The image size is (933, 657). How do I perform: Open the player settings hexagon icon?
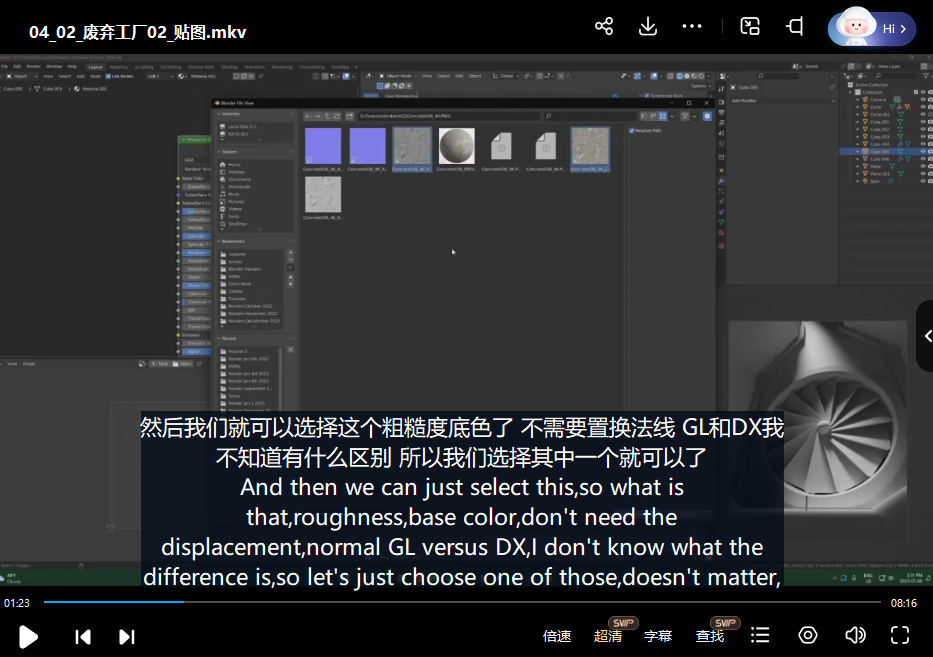point(808,636)
